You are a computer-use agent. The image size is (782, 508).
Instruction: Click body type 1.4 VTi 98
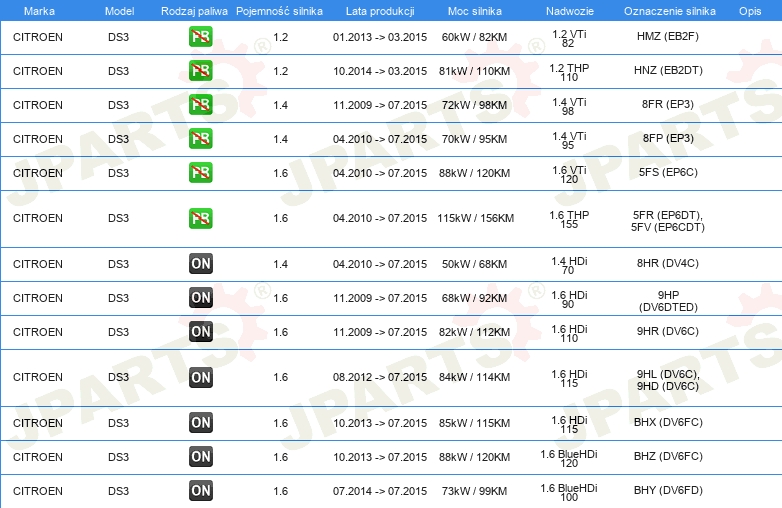click(569, 106)
